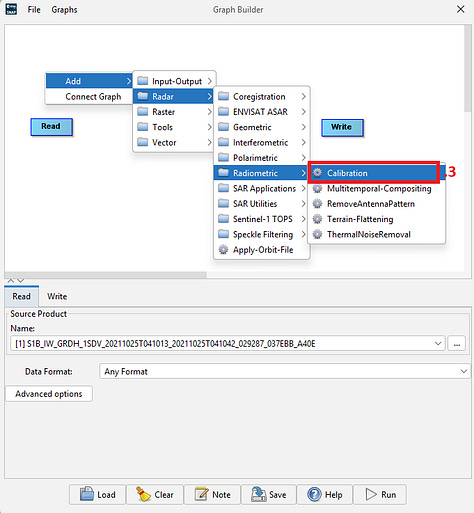Expand the Interferometric submenu arrow
Viewport: 474px width, 513px height.
(303, 142)
